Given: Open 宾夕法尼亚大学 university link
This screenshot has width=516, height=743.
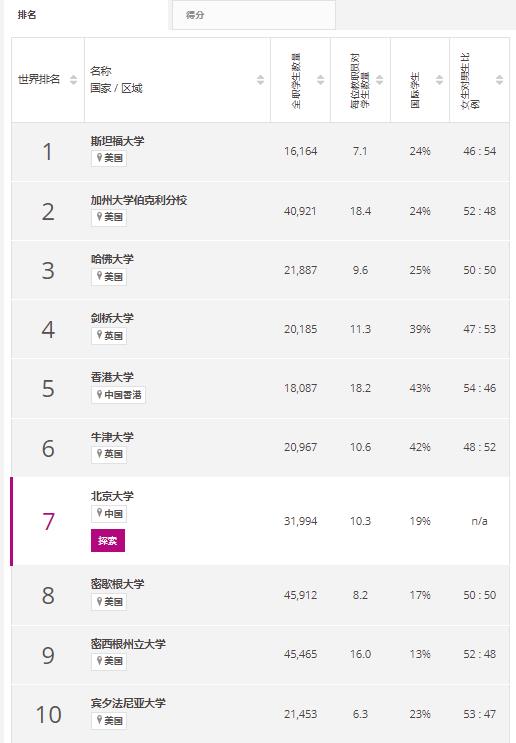Looking at the screenshot, I should click(x=128, y=703).
